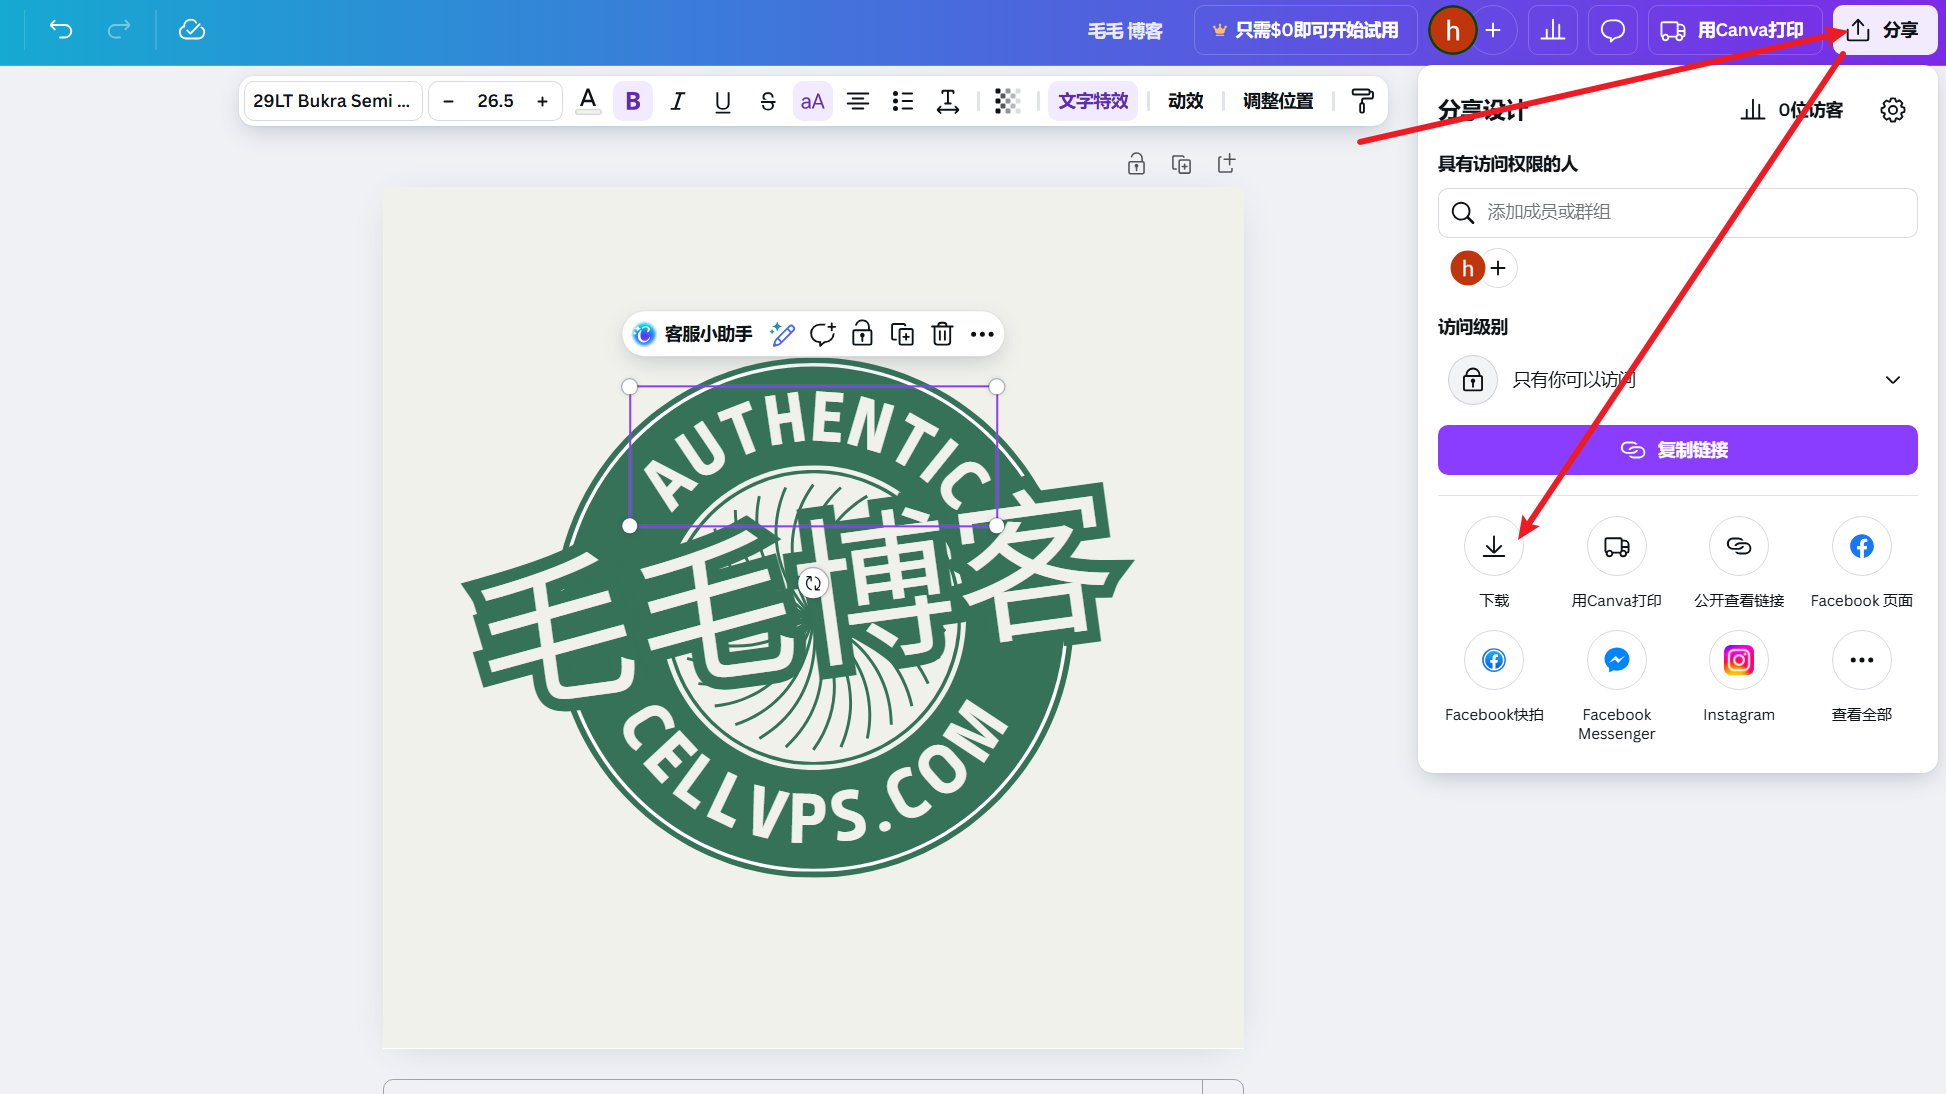Click the undo arrow icon
The height and width of the screenshot is (1094, 1946).
click(61, 30)
